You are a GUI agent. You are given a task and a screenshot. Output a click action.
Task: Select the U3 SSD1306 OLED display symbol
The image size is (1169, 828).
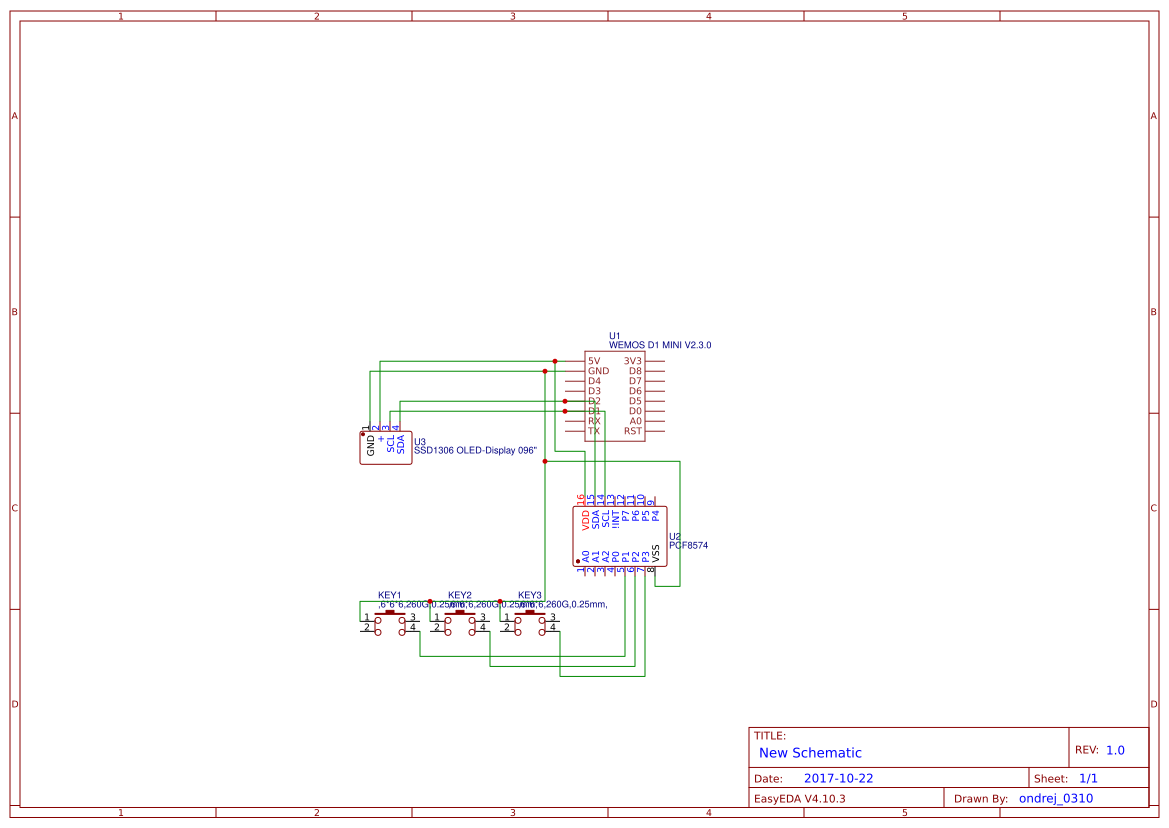[385, 452]
